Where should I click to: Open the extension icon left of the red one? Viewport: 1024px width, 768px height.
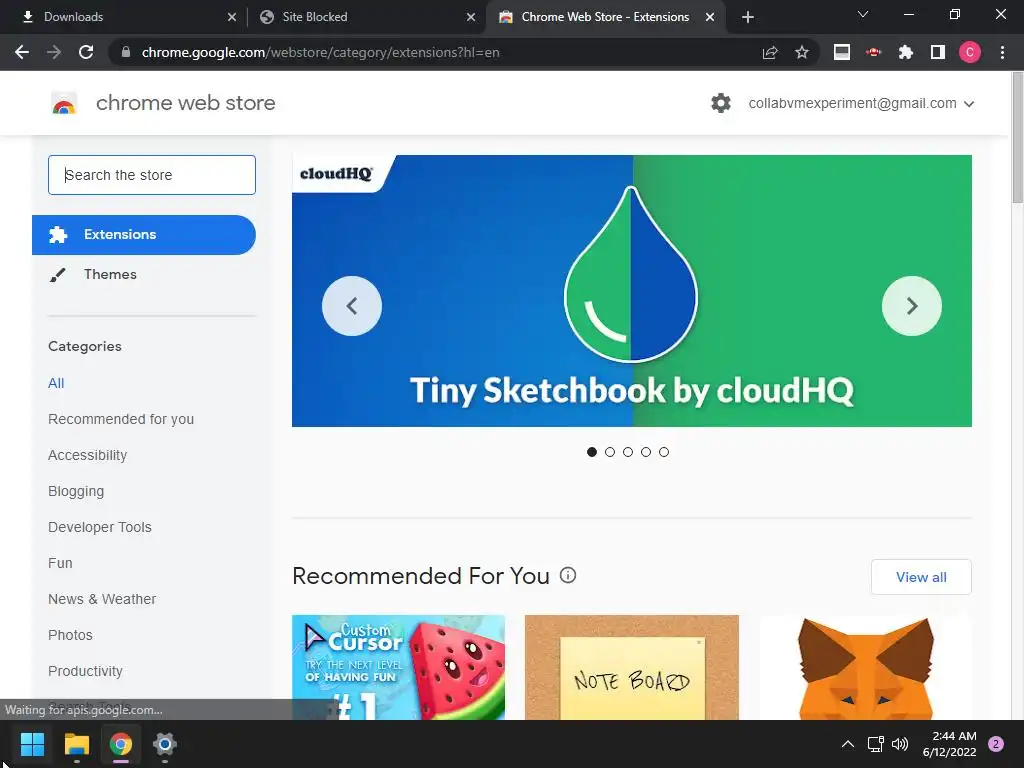(842, 52)
